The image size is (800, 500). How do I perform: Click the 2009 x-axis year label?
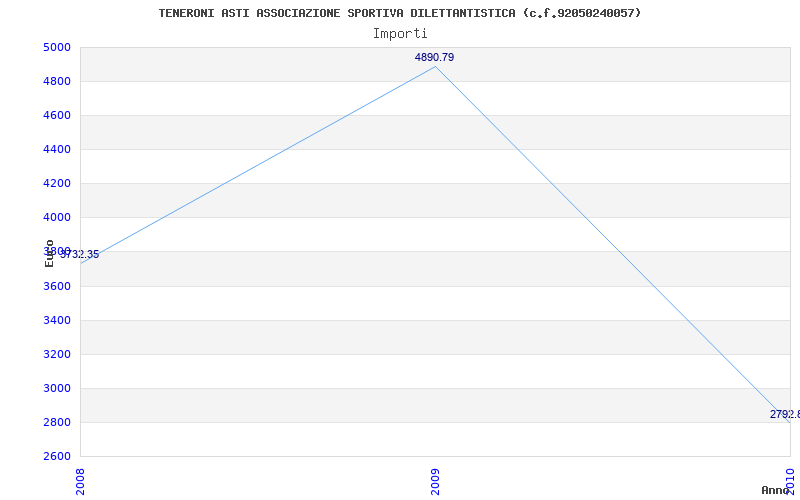tap(435, 482)
